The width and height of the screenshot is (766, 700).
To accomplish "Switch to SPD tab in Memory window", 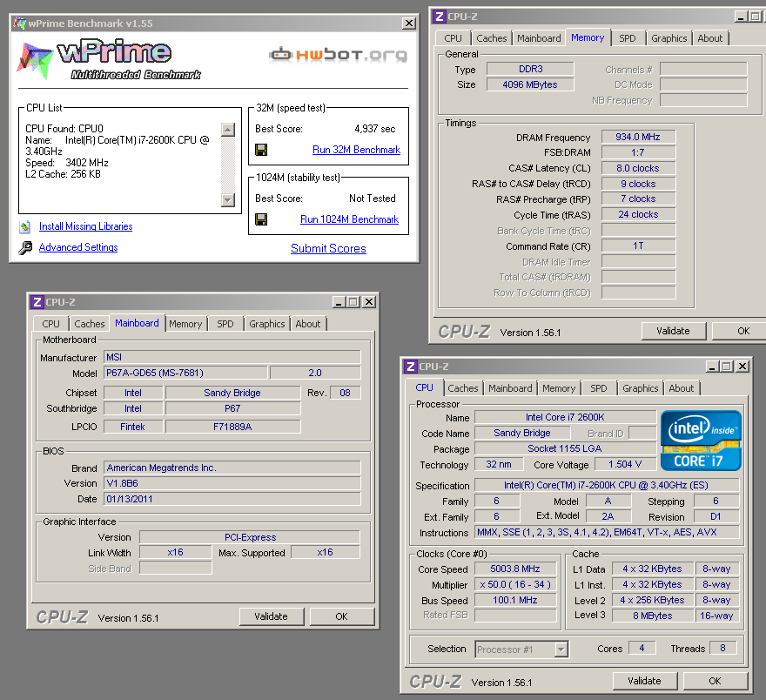I will pyautogui.click(x=628, y=38).
